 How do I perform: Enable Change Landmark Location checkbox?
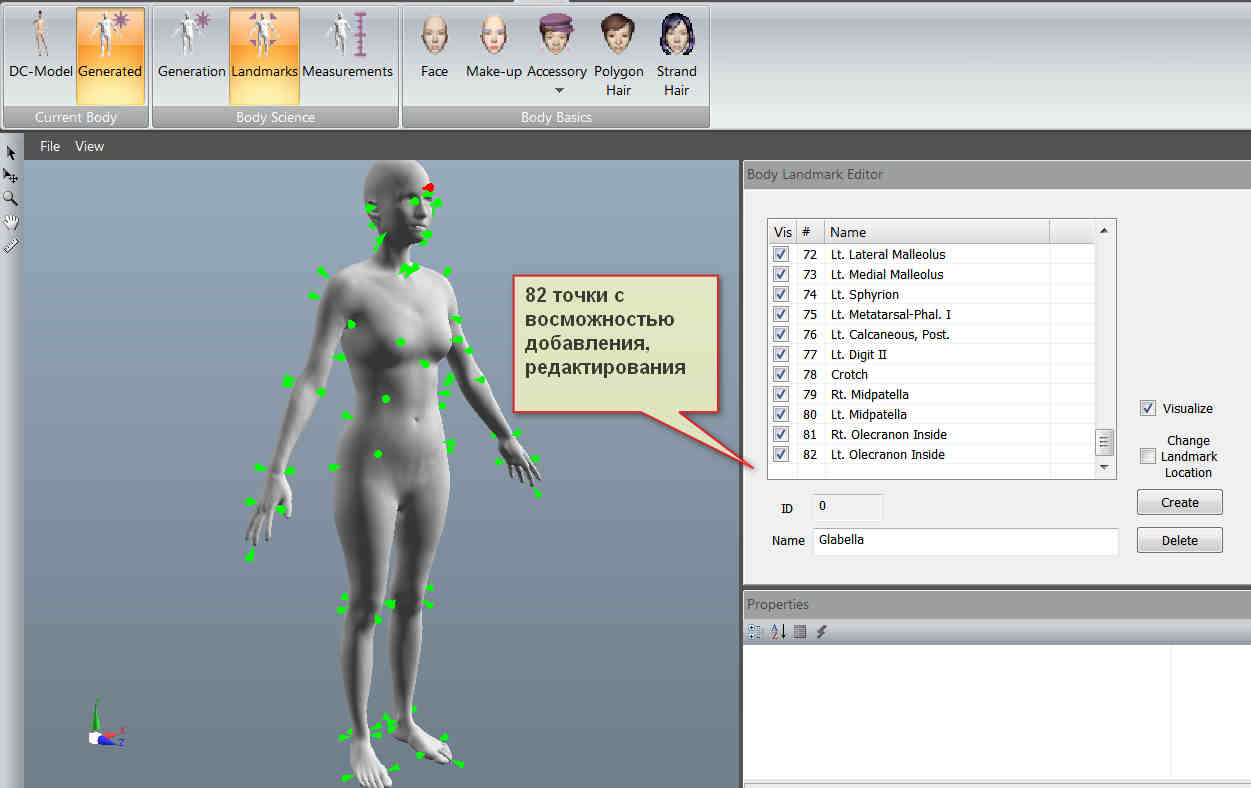click(x=1148, y=456)
